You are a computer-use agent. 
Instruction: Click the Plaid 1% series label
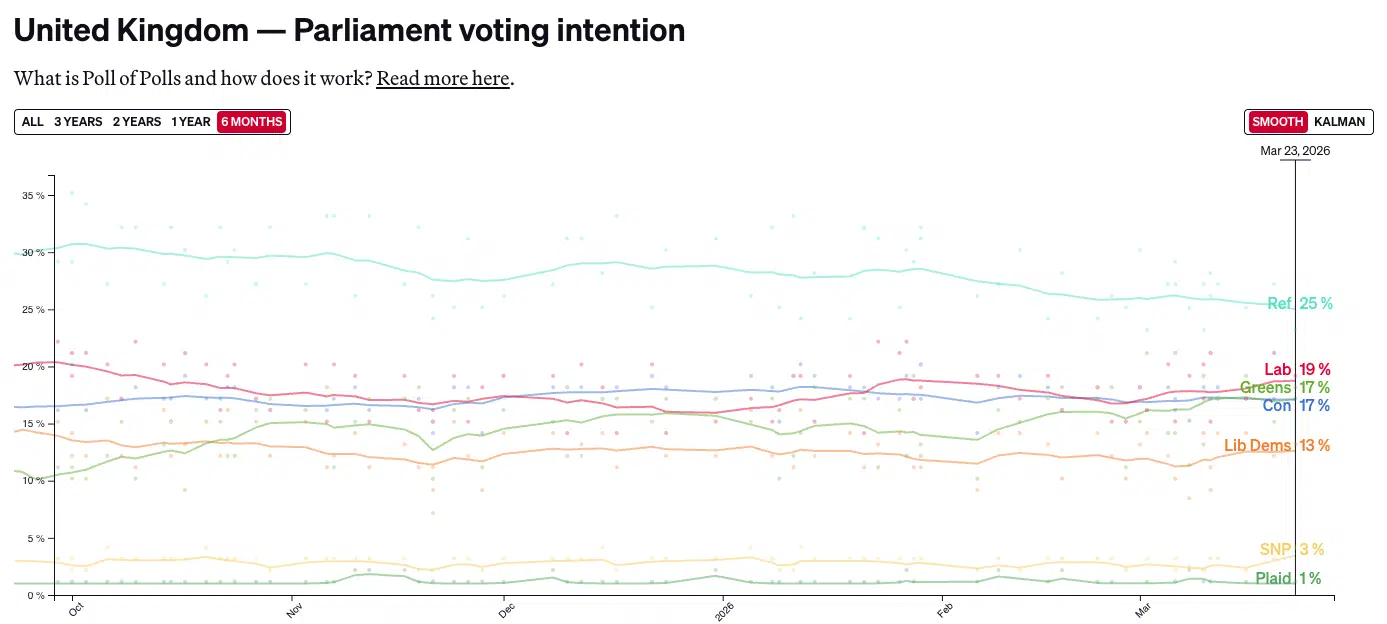coord(1287,578)
